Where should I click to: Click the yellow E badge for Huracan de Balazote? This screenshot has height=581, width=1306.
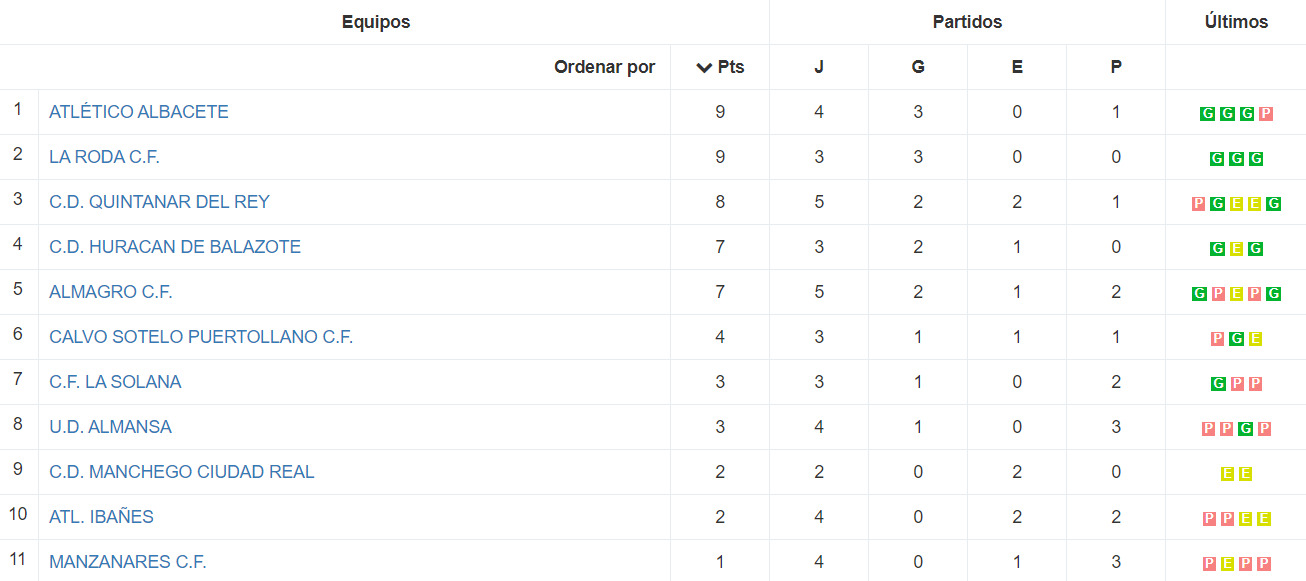coord(1236,249)
